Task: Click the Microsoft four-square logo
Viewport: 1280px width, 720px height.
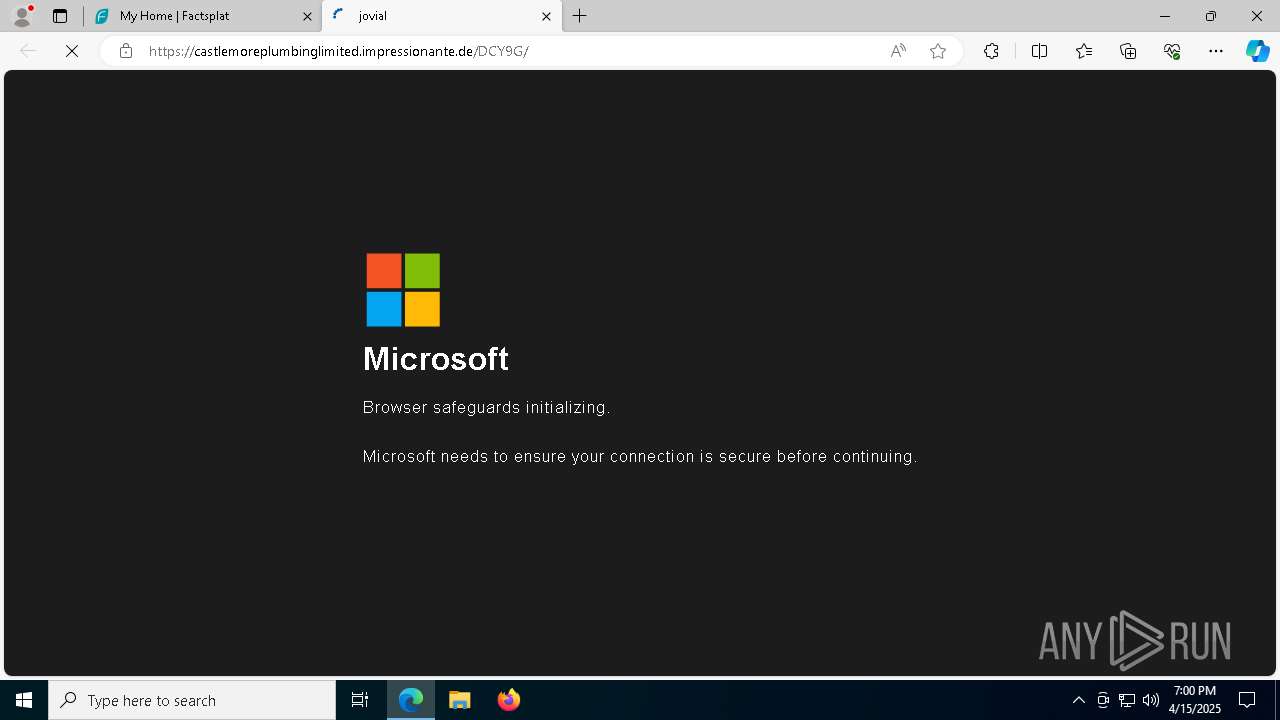Action: tap(403, 290)
